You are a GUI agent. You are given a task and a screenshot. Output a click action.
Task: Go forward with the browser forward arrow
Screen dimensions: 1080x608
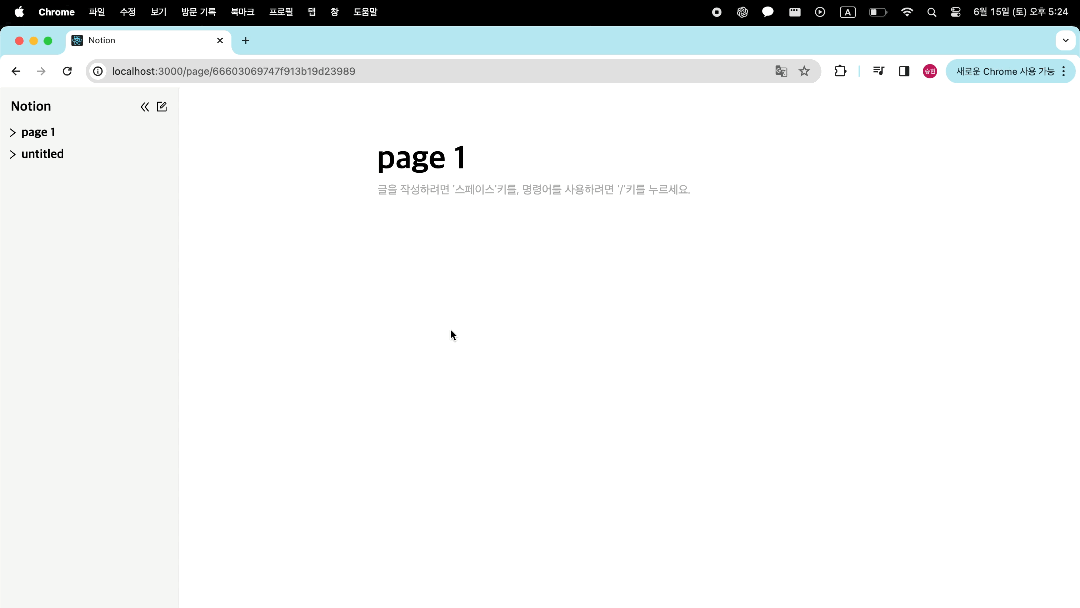click(41, 71)
